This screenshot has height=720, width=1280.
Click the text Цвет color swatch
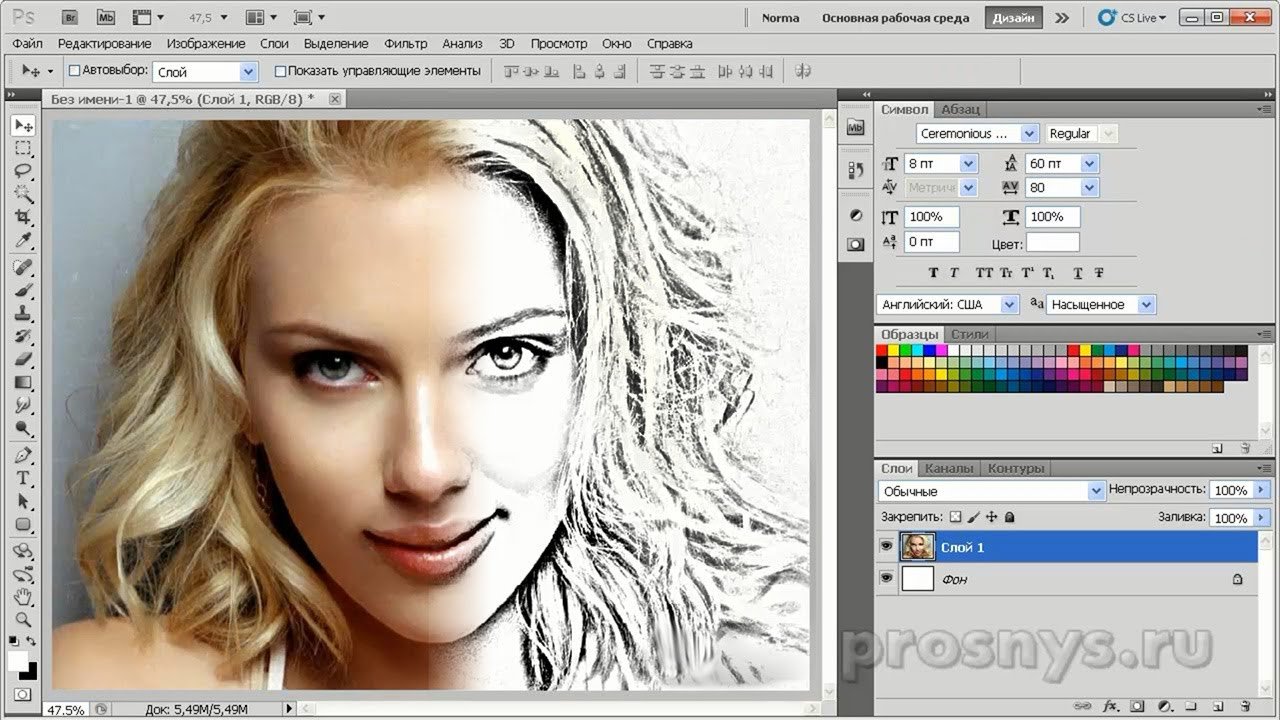tap(1052, 243)
